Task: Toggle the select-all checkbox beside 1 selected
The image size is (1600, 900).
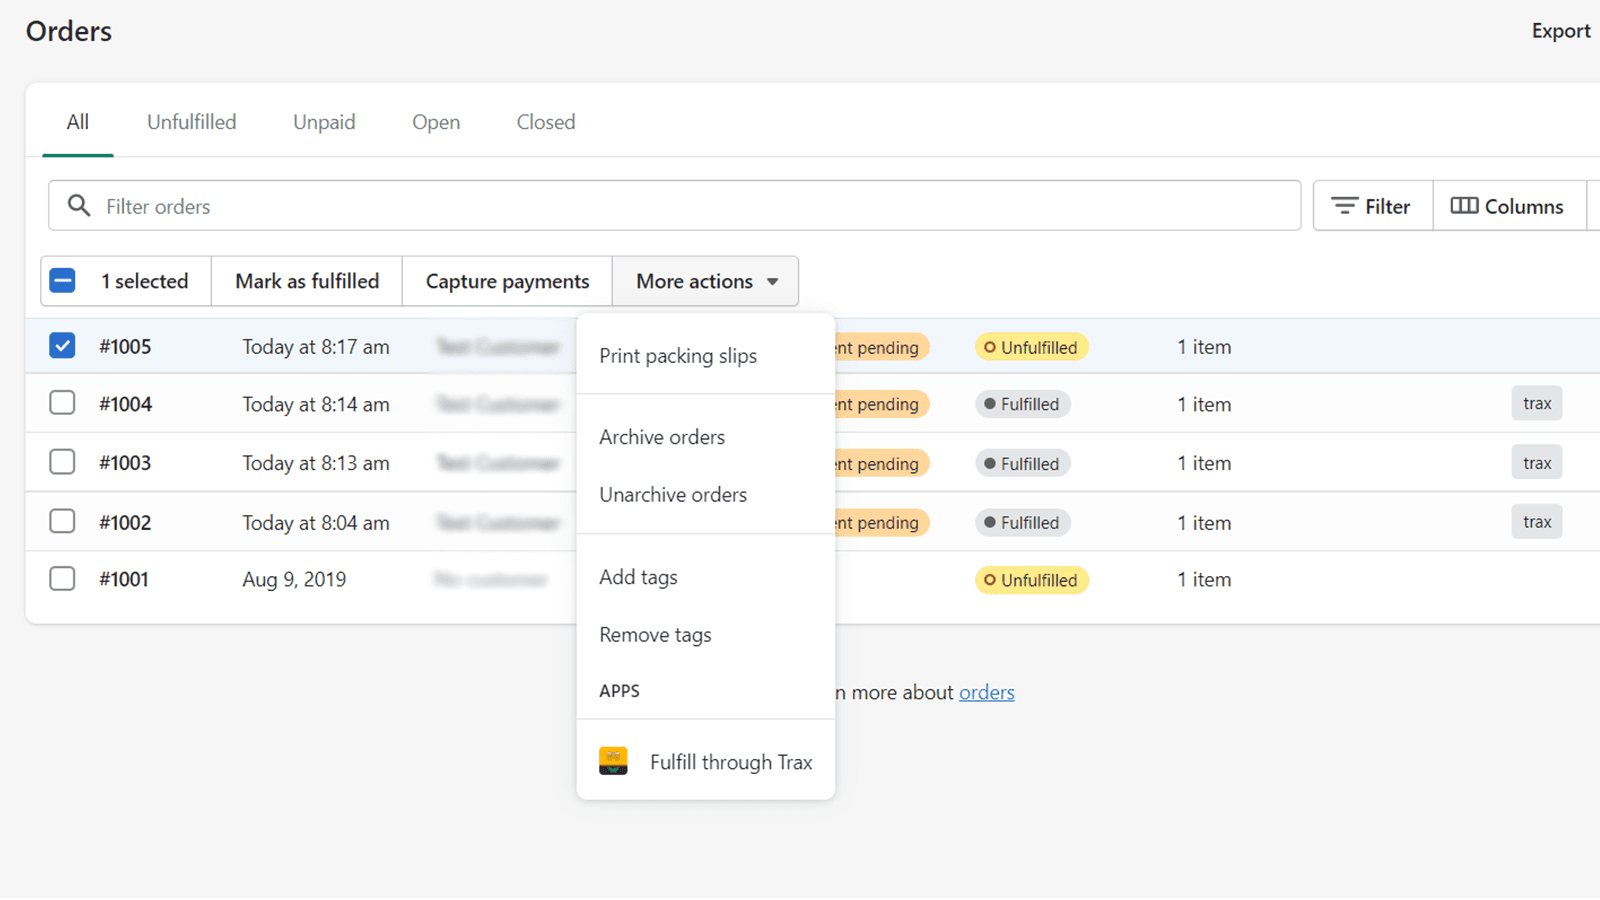Action: pos(62,281)
